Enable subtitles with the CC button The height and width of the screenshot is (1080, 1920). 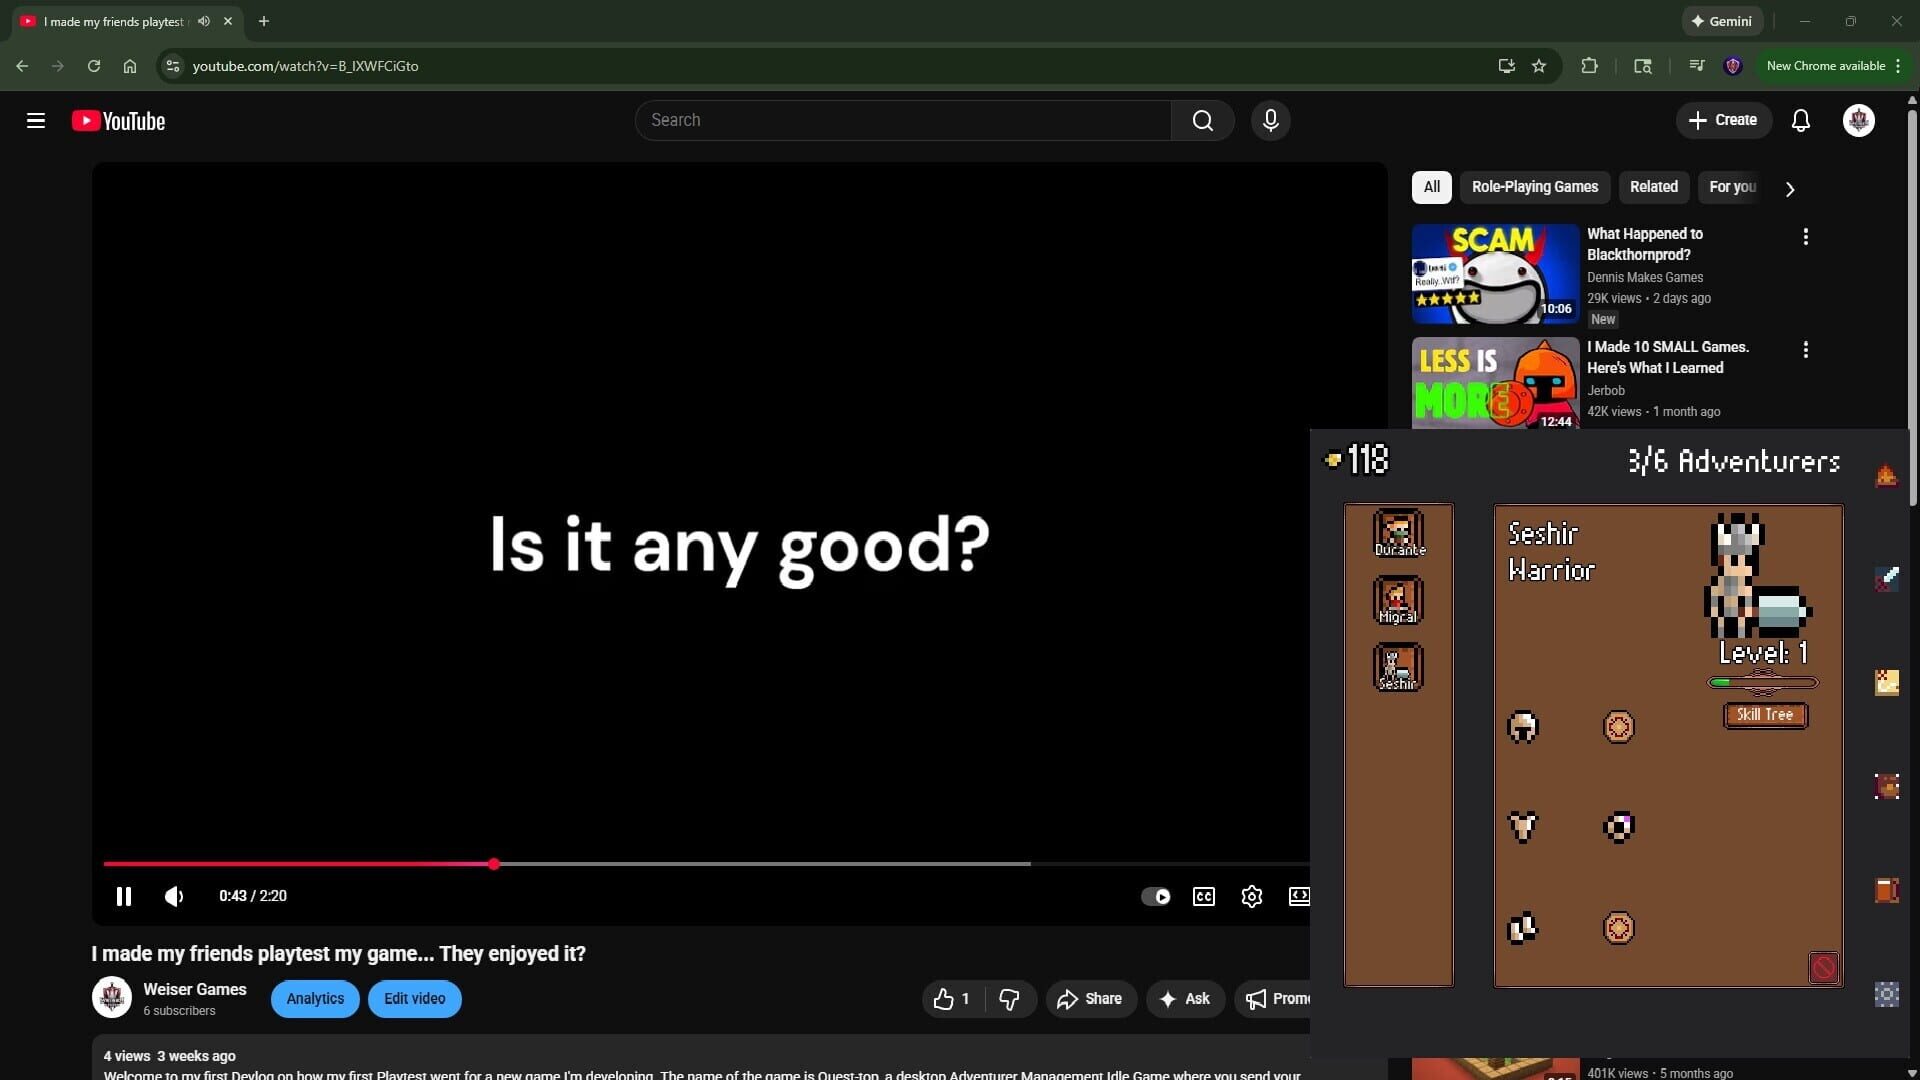[x=1203, y=896]
